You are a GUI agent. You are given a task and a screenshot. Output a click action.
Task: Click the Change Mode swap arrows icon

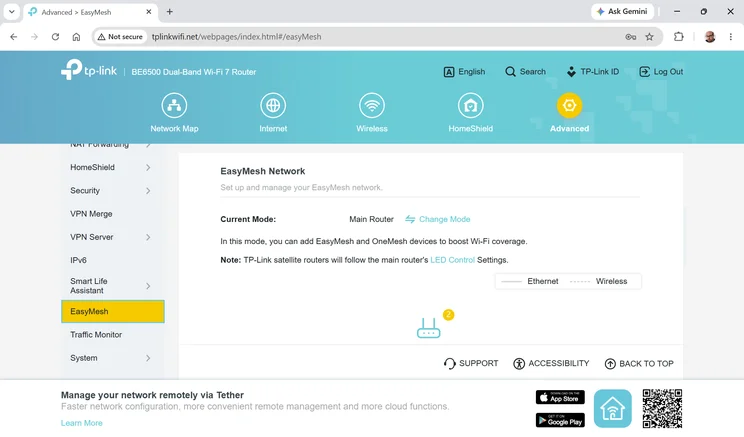(410, 219)
